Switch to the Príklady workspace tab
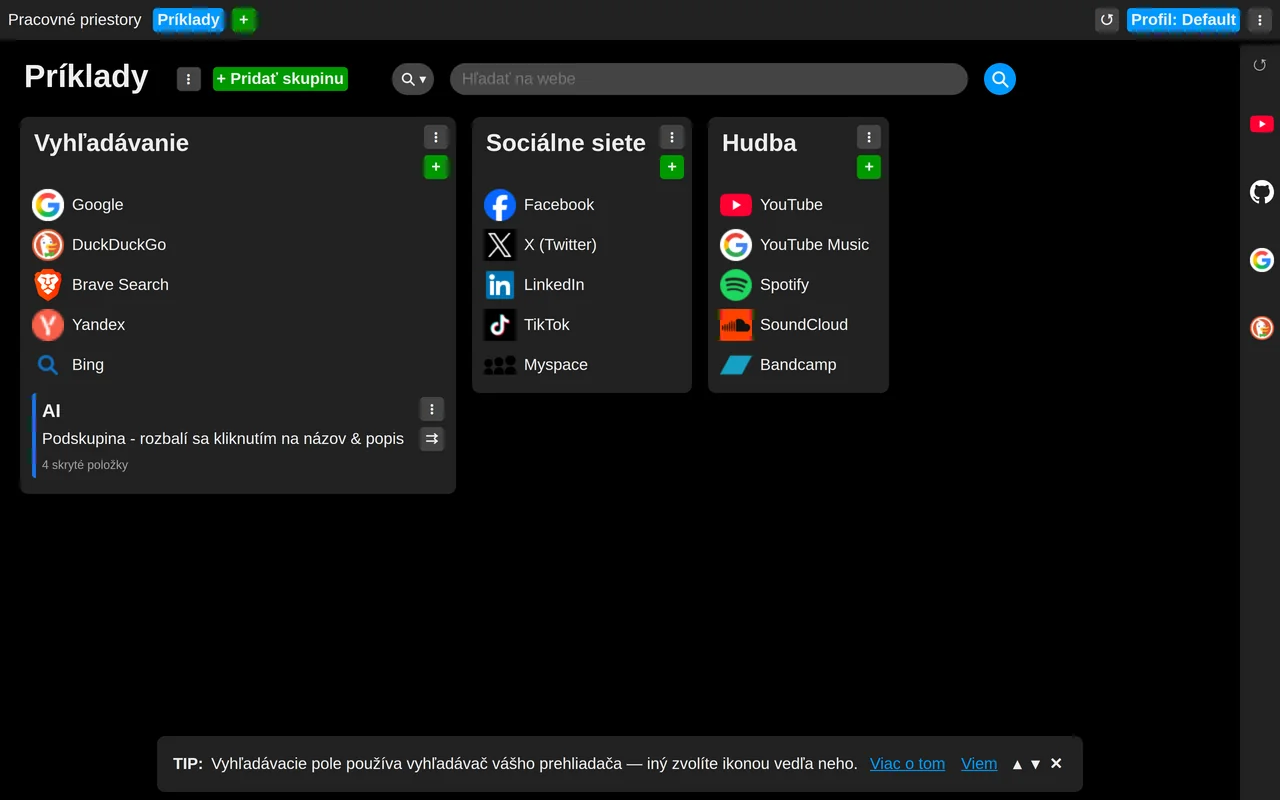 (189, 20)
